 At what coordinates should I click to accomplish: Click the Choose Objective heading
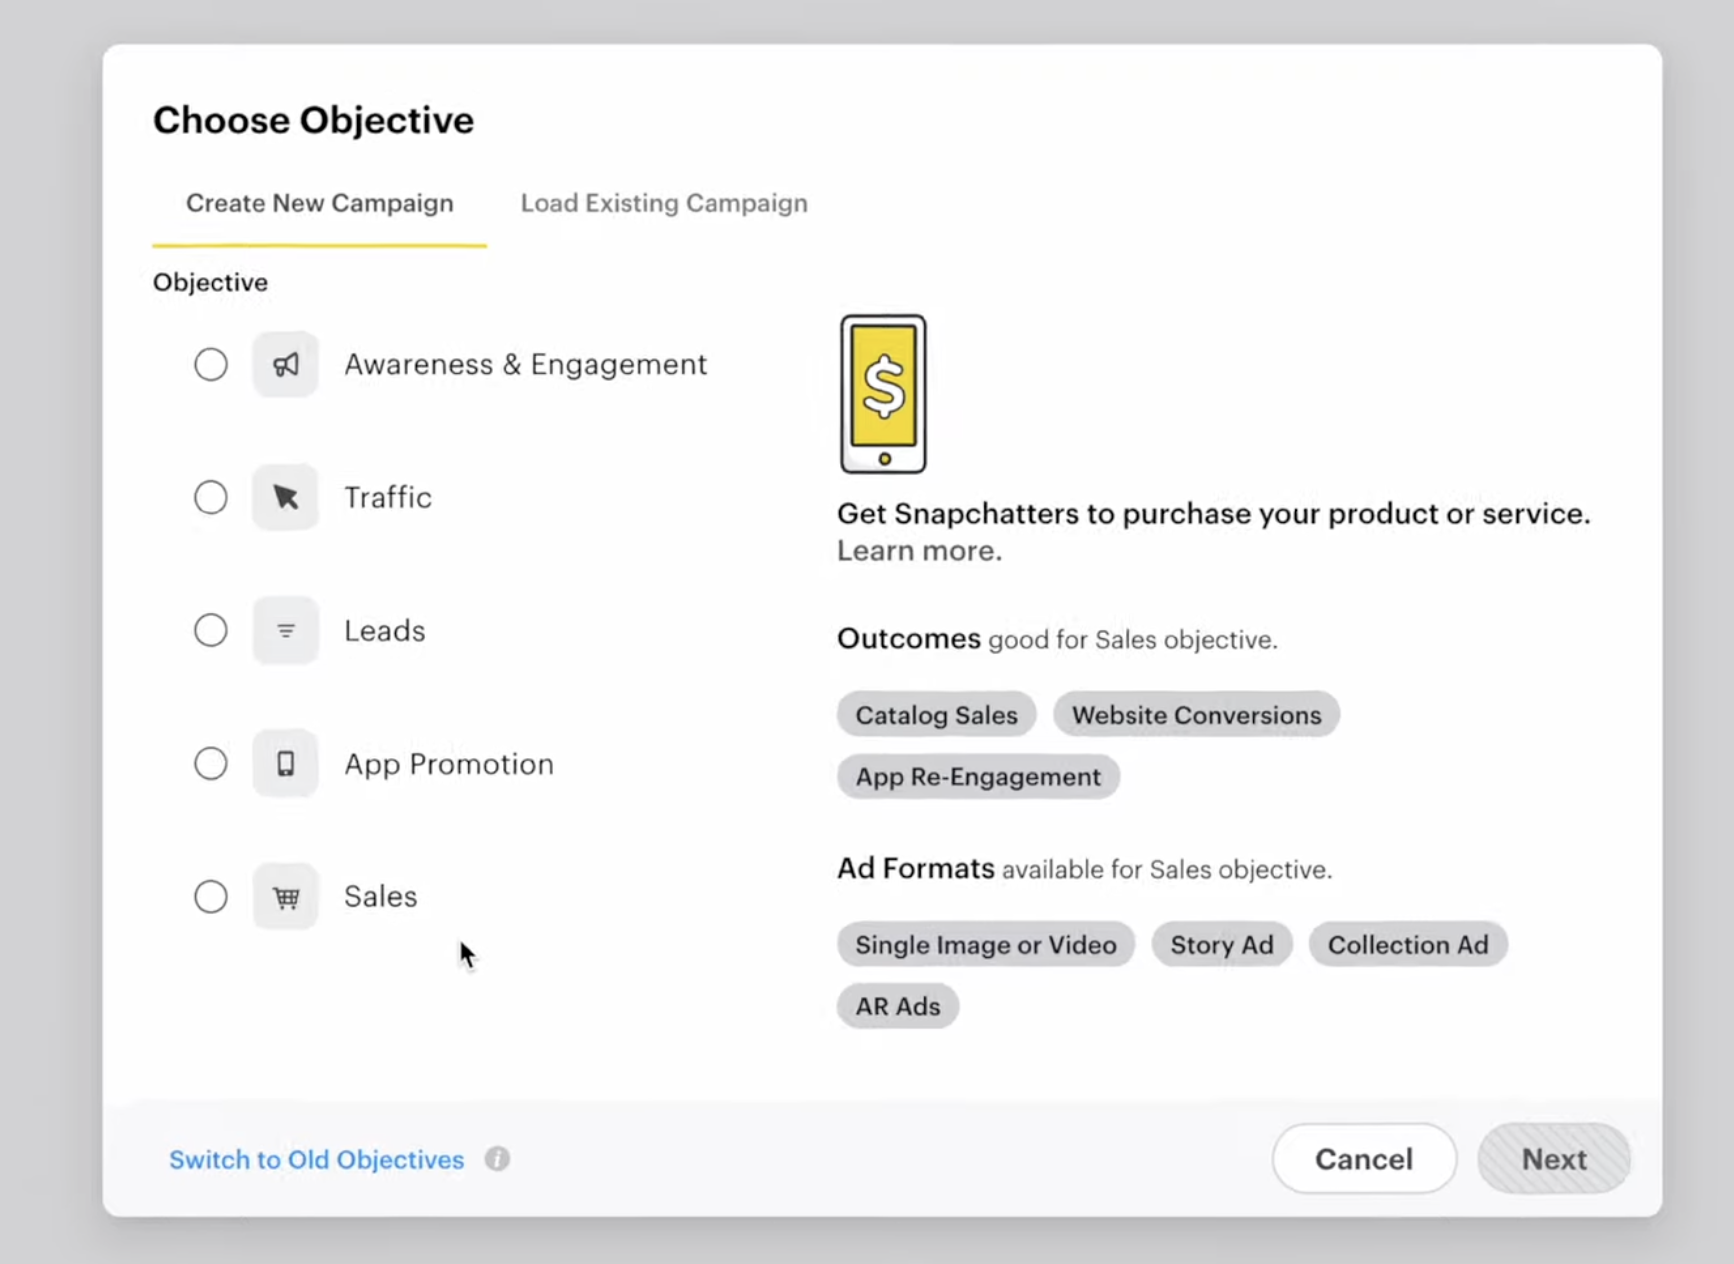pos(314,121)
